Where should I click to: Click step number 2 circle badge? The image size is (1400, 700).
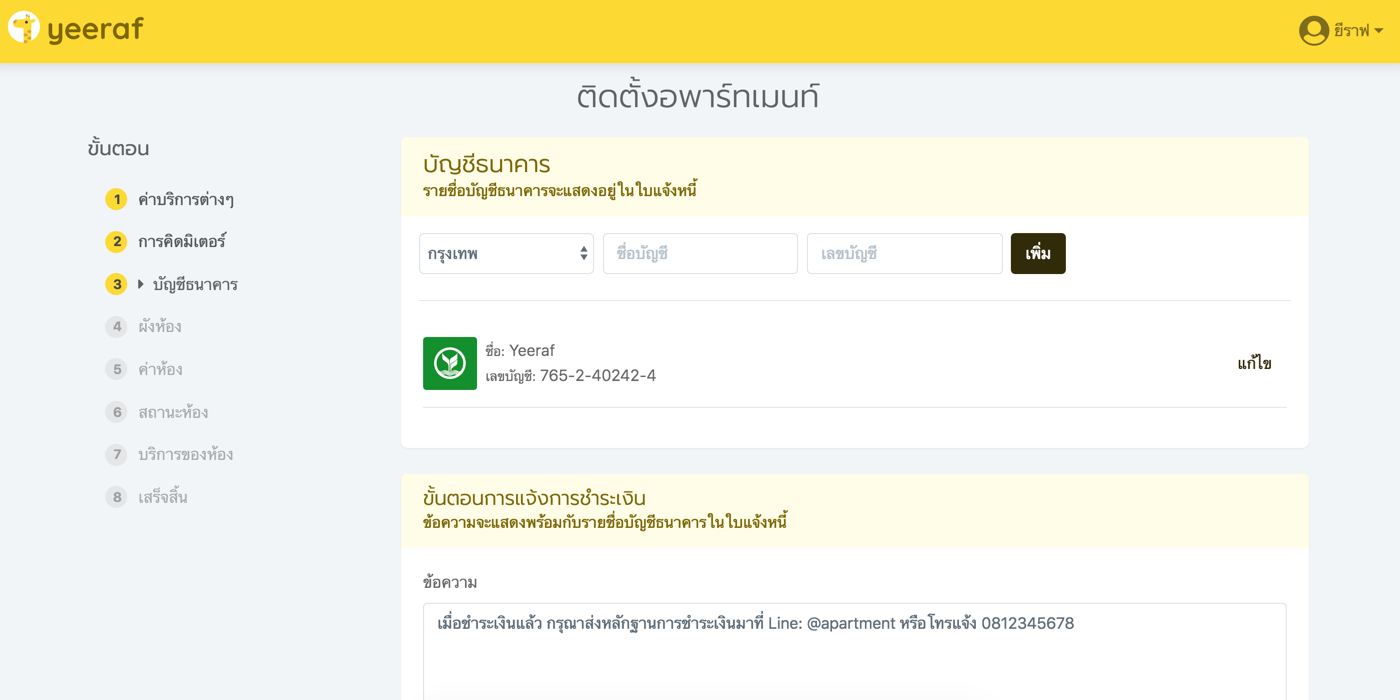click(x=116, y=241)
